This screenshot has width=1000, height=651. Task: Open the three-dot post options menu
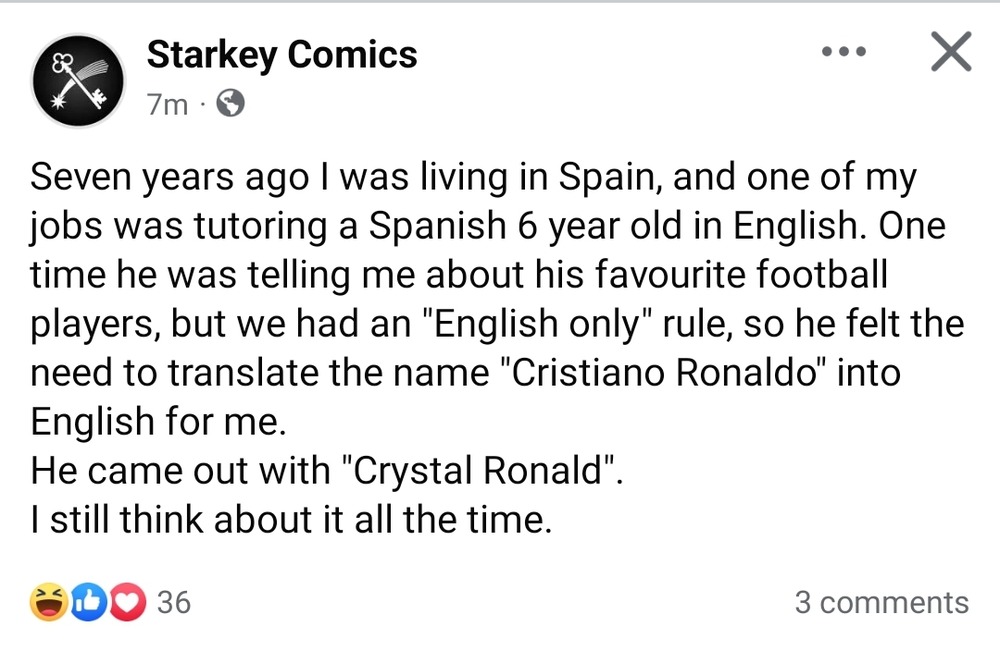pyautogui.click(x=844, y=51)
